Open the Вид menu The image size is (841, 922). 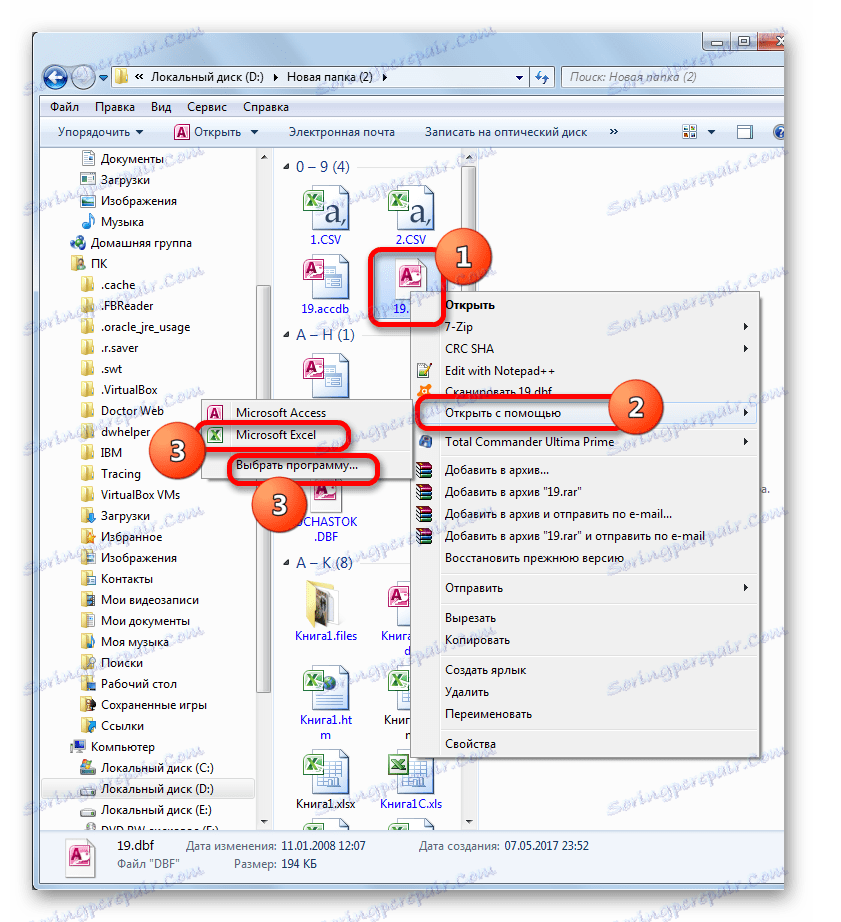pyautogui.click(x=161, y=107)
